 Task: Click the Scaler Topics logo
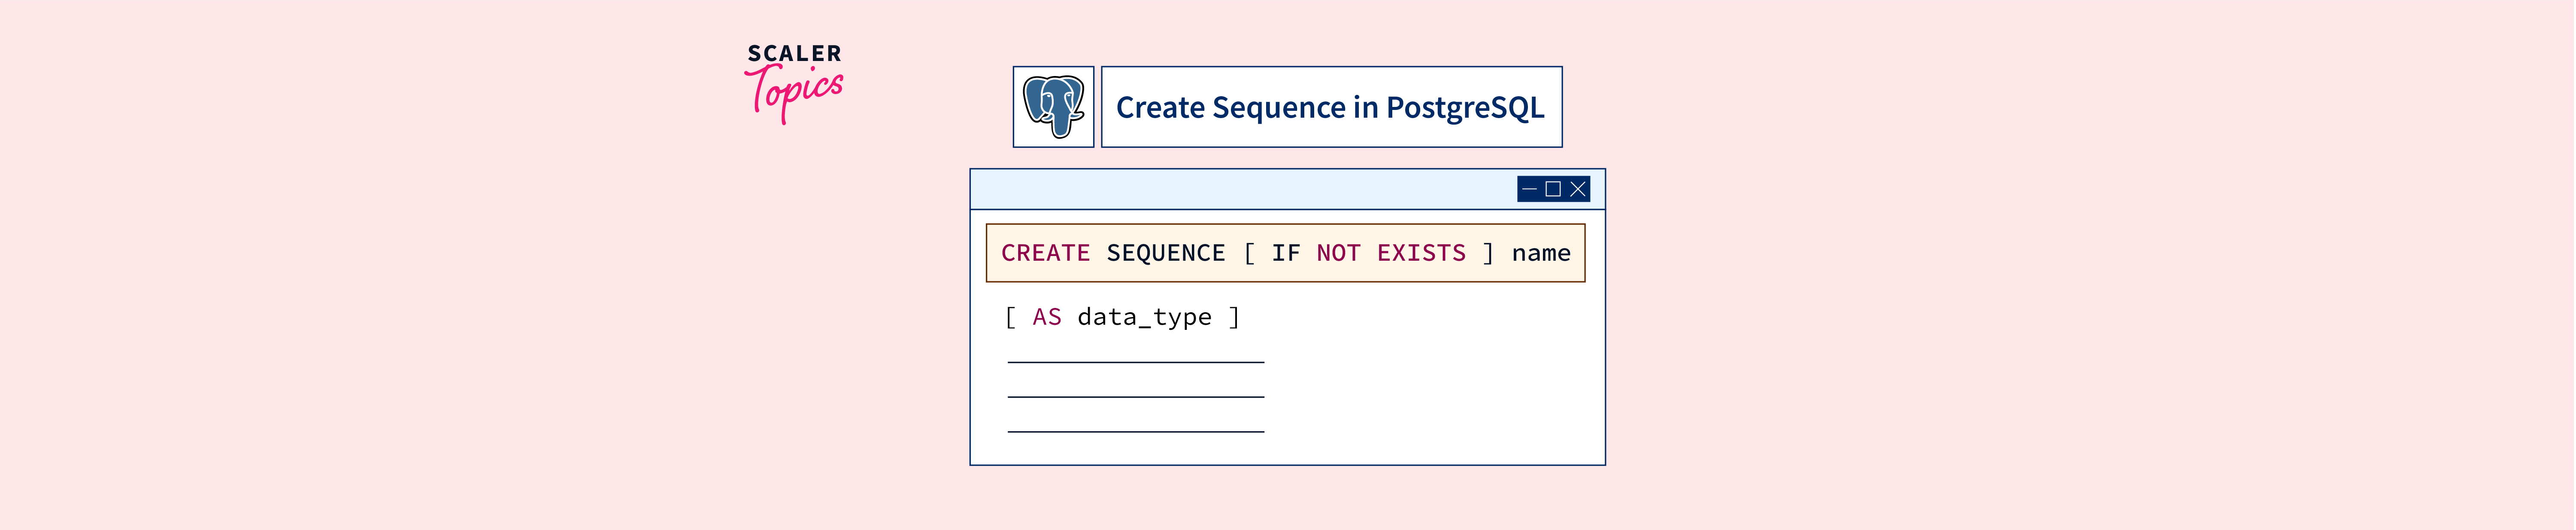click(x=794, y=82)
